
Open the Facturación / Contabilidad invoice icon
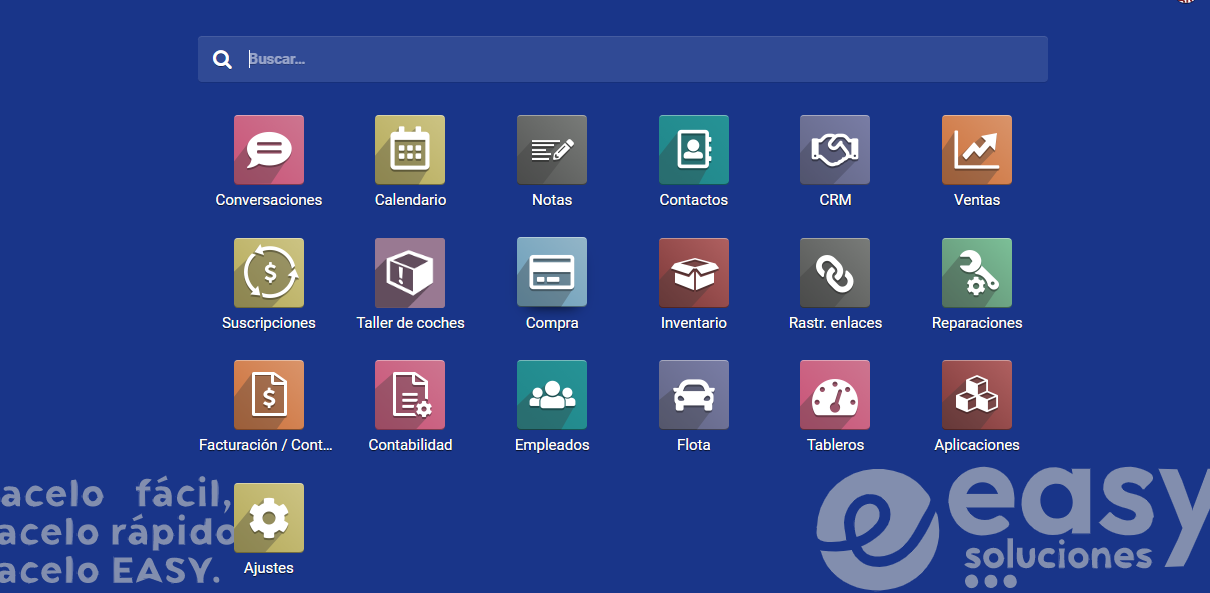[268, 395]
